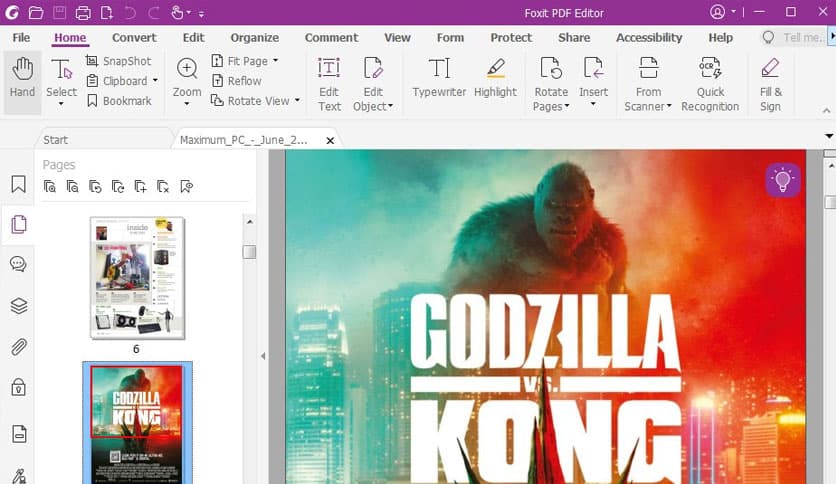The image size is (836, 484).
Task: Click the Tell me search field
Action: 795,38
